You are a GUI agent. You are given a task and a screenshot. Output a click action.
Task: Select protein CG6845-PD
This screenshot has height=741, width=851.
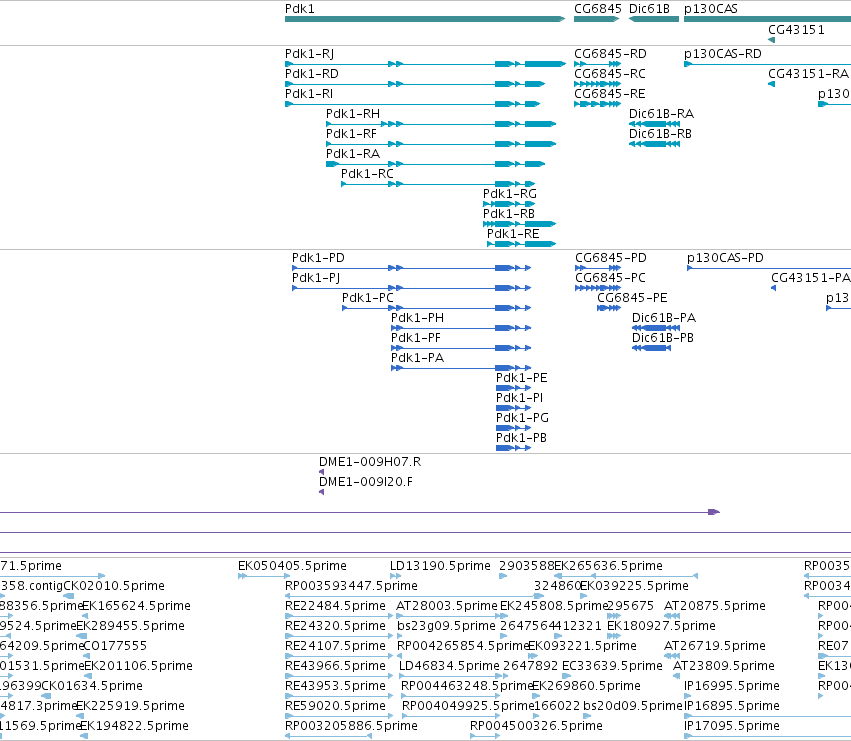(598, 268)
